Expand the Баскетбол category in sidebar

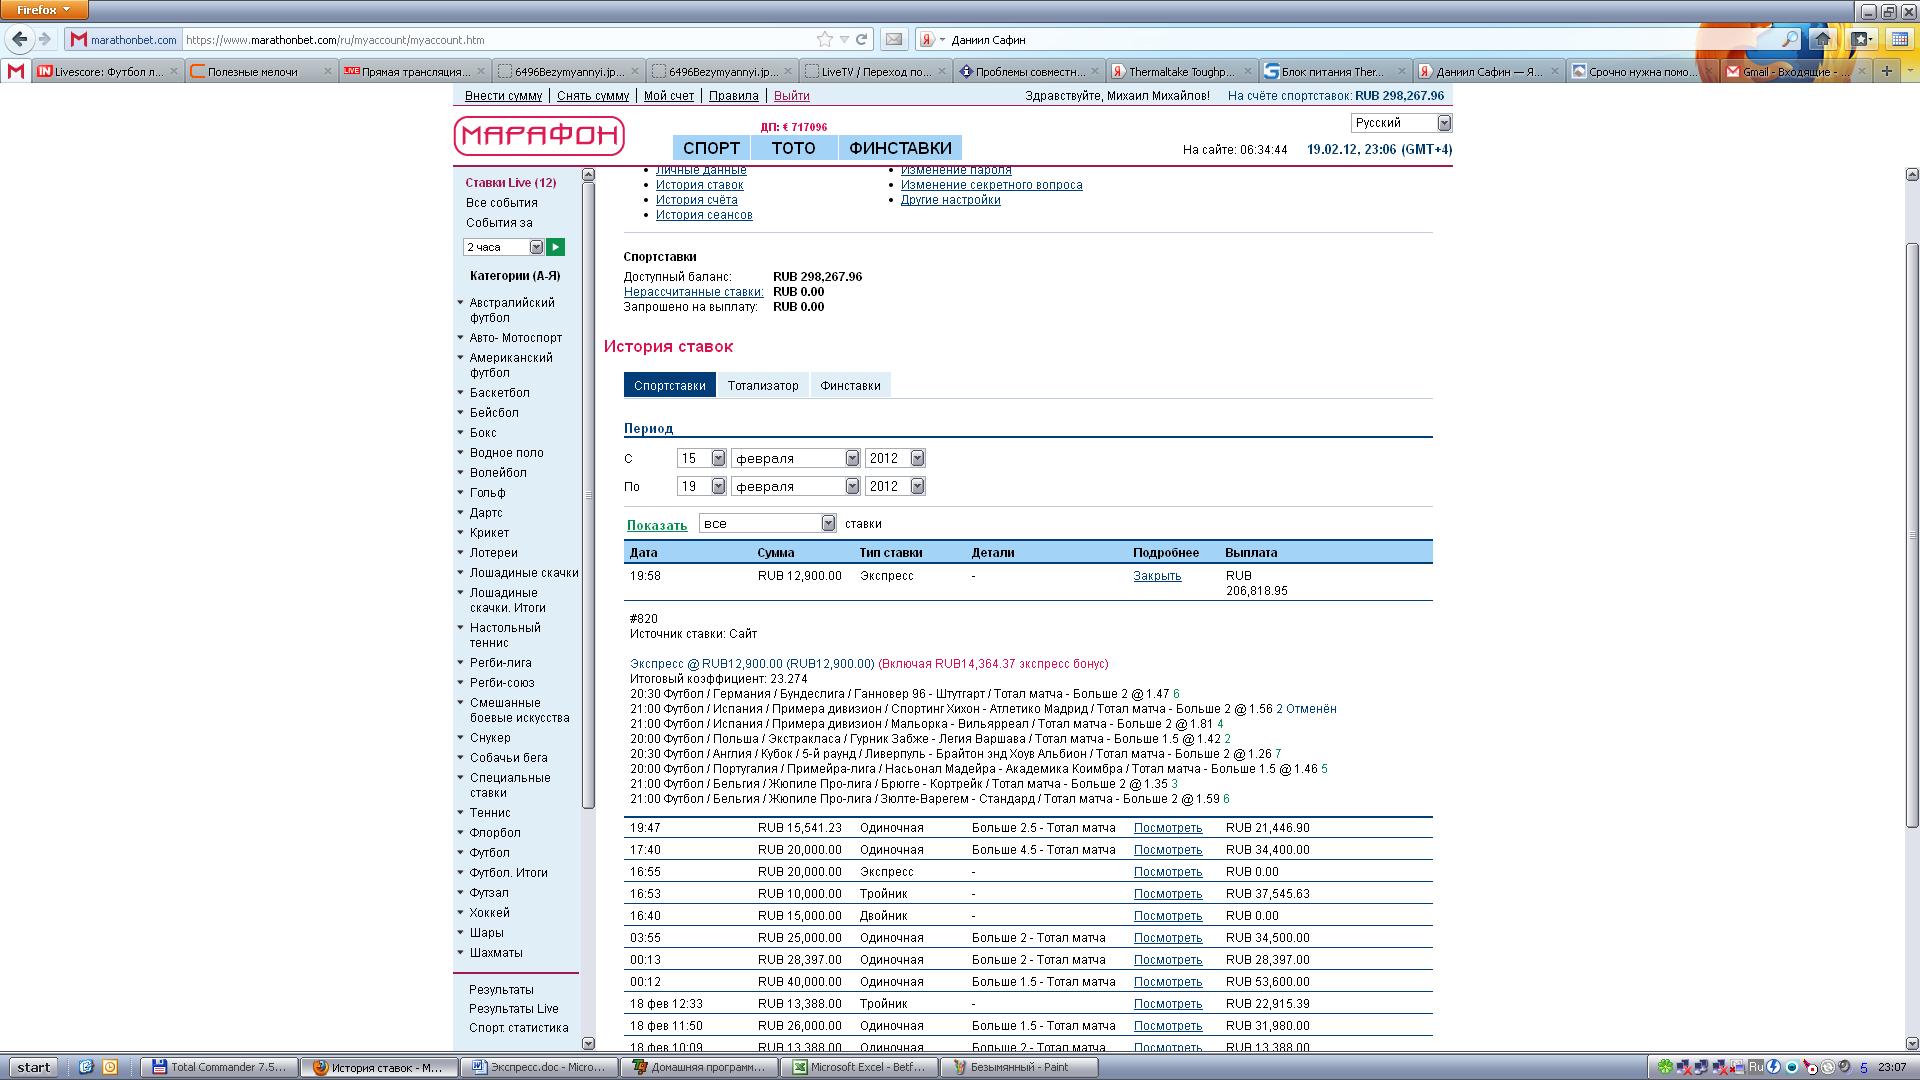pyautogui.click(x=499, y=393)
